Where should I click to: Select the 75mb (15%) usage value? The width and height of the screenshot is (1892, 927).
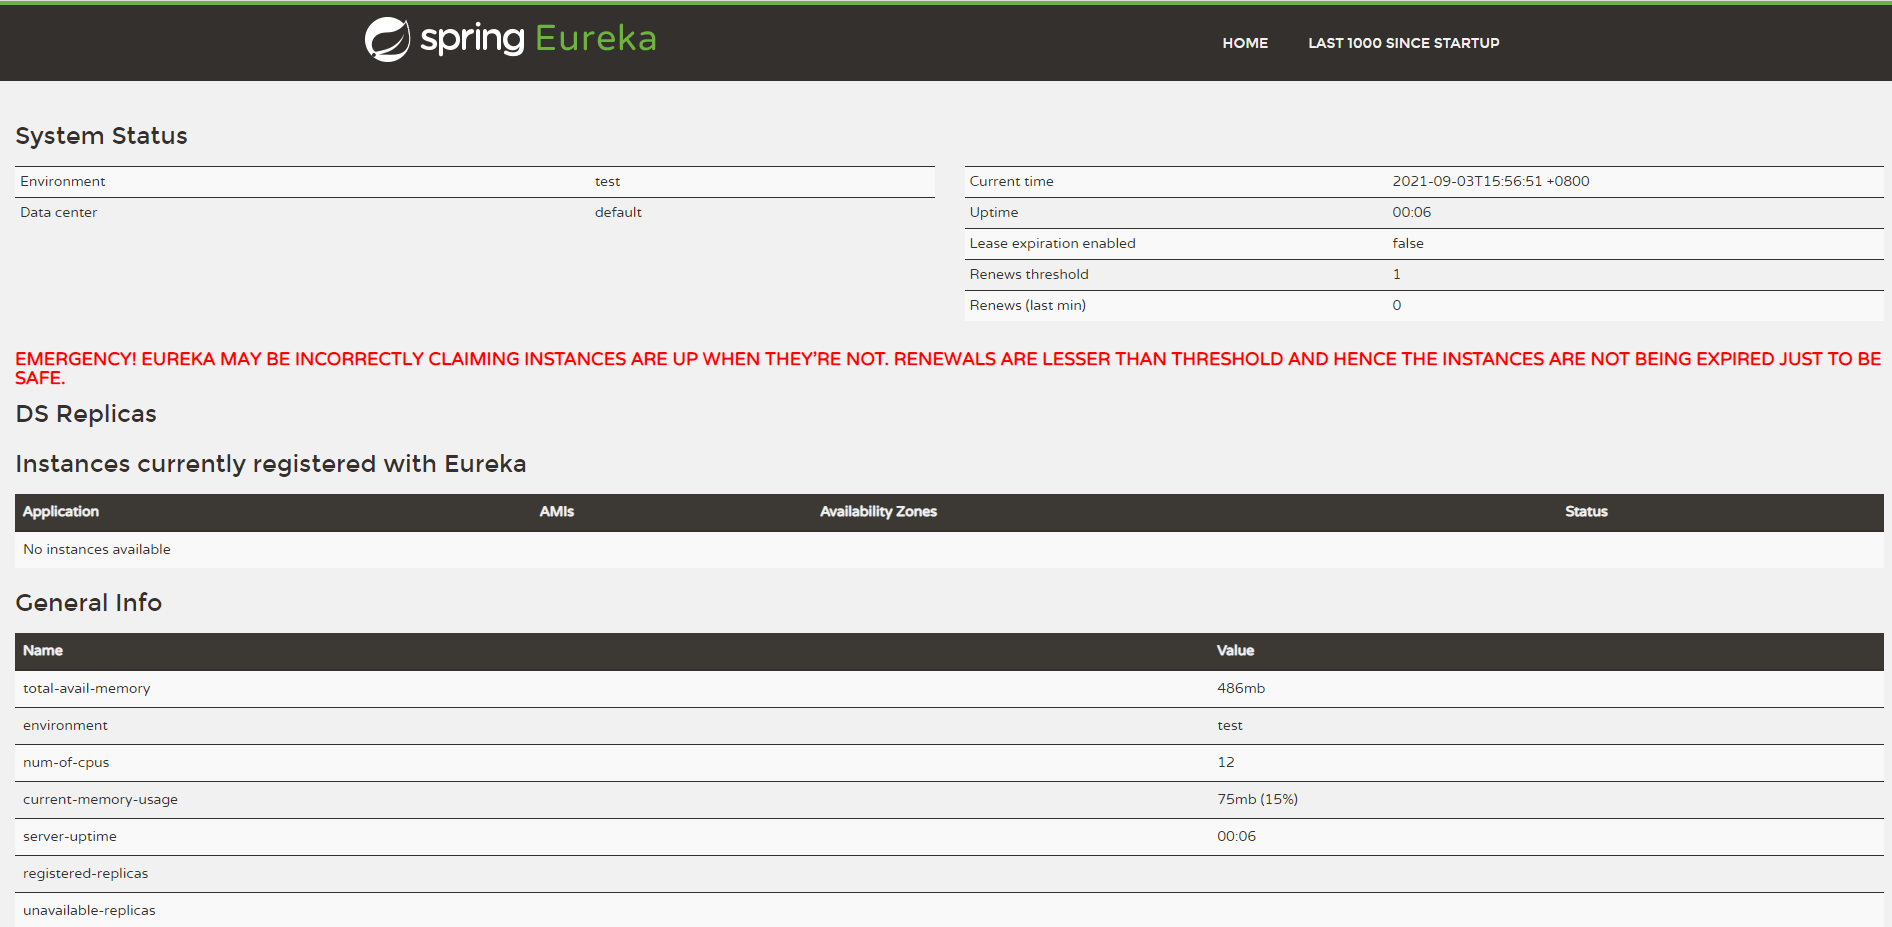[x=1257, y=799]
